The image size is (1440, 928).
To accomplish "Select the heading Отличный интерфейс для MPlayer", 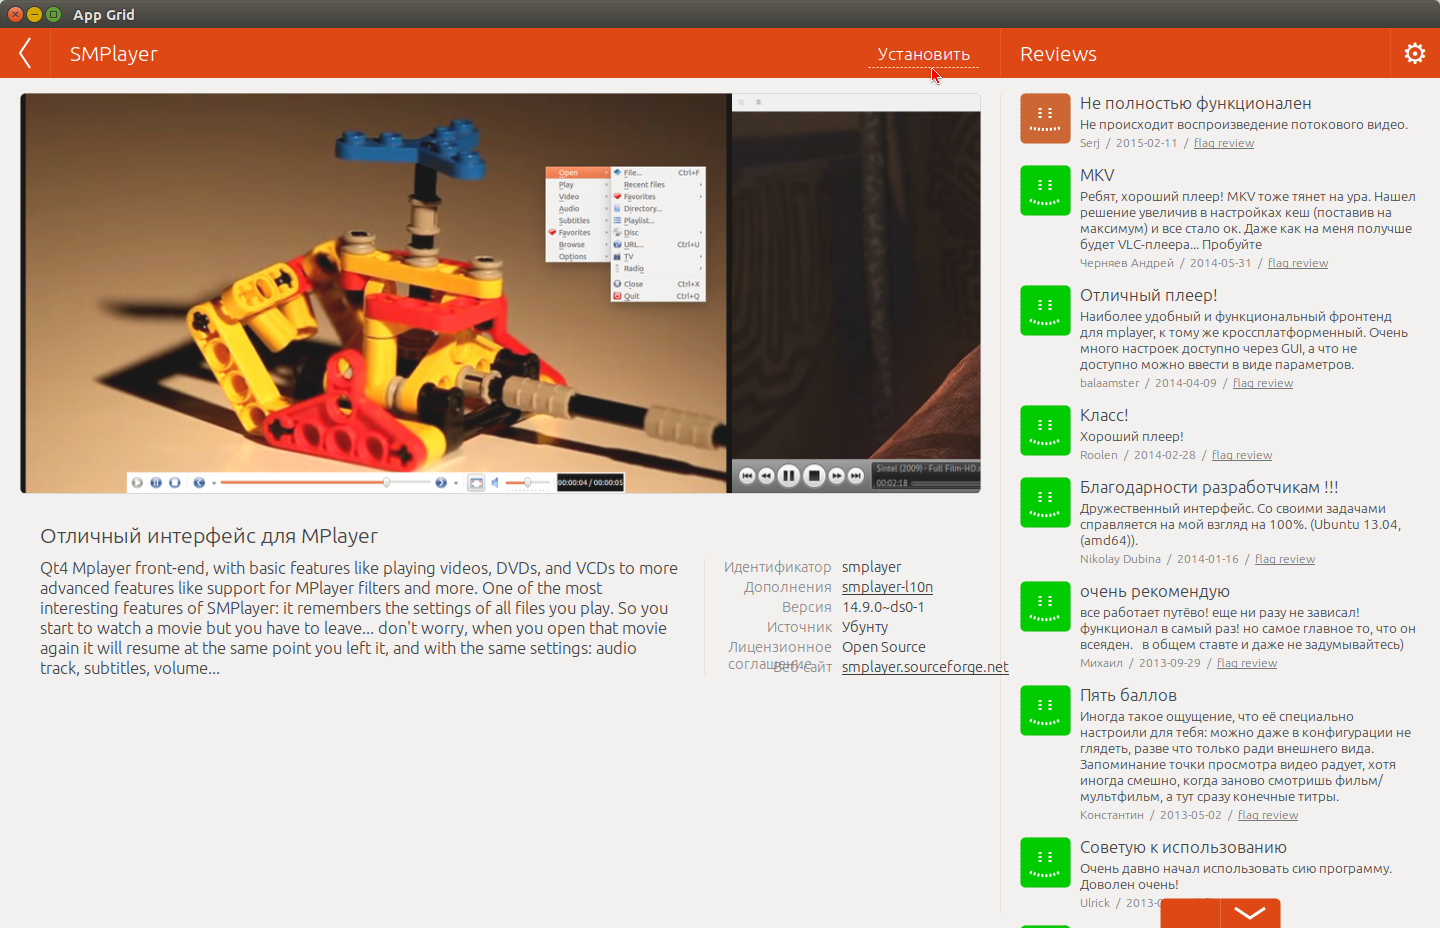I will point(209,537).
